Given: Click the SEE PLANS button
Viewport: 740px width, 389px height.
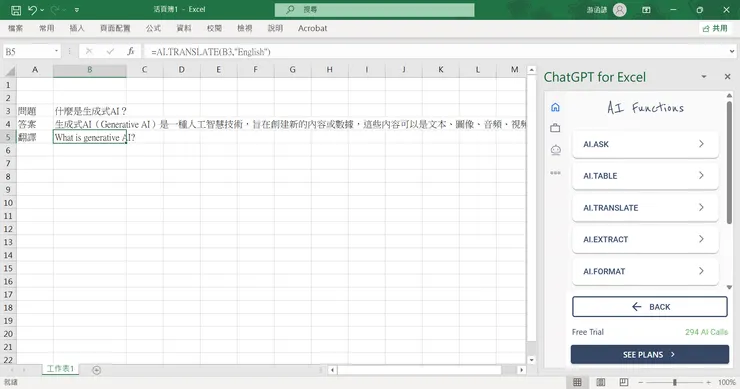Looking at the screenshot, I should 650,355.
